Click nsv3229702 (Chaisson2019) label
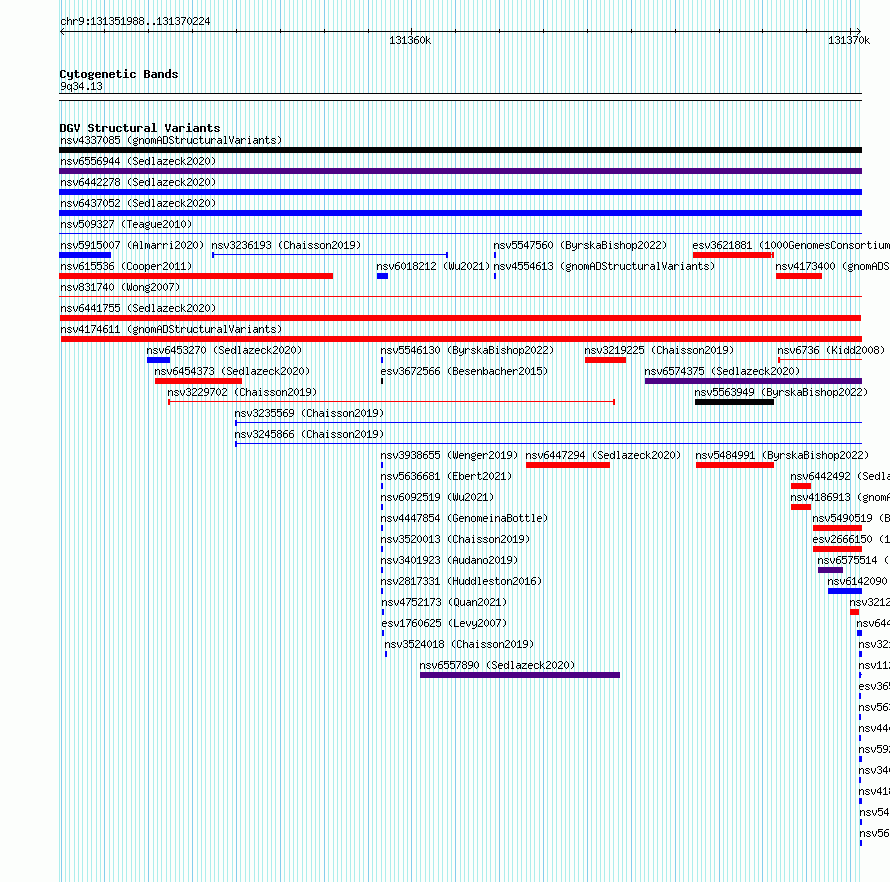 pyautogui.click(x=242, y=392)
